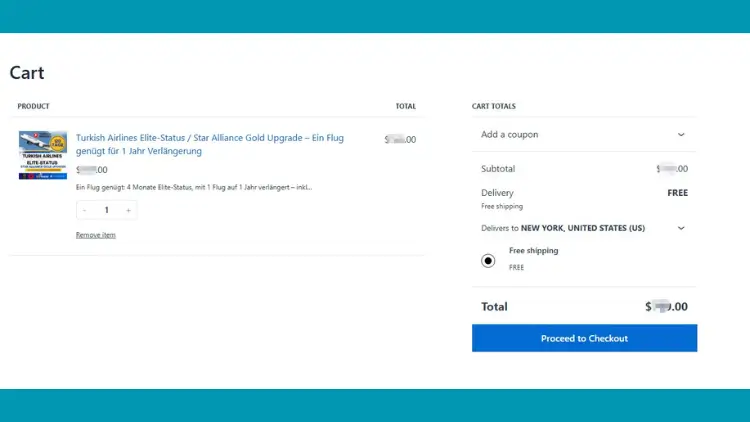Viewport: 750px width, 422px height.
Task: Select the Free shipping radio button
Action: [488, 260]
